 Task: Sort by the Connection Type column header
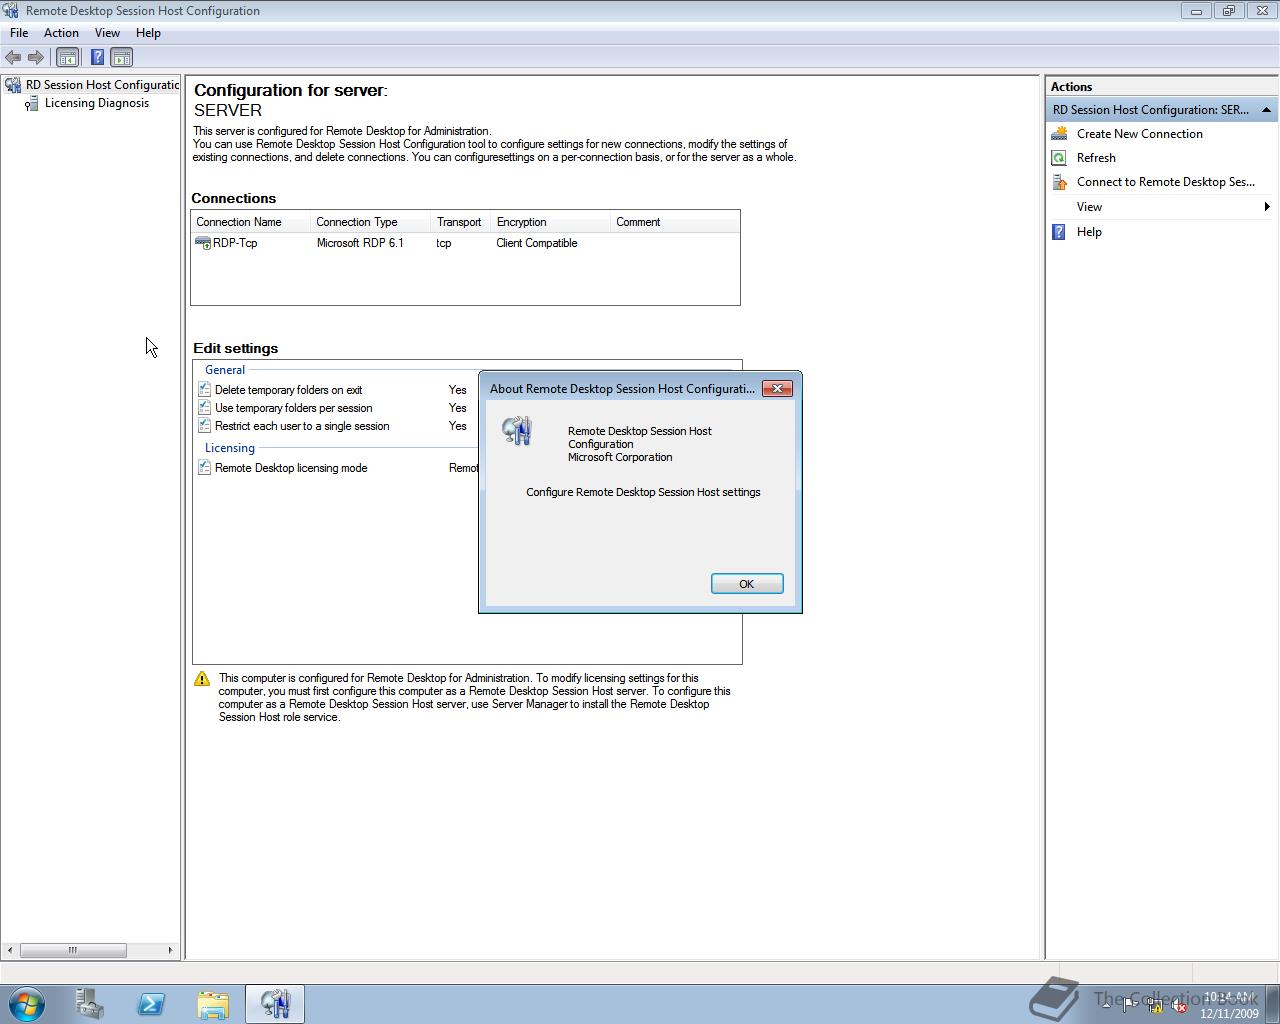pyautogui.click(x=371, y=222)
